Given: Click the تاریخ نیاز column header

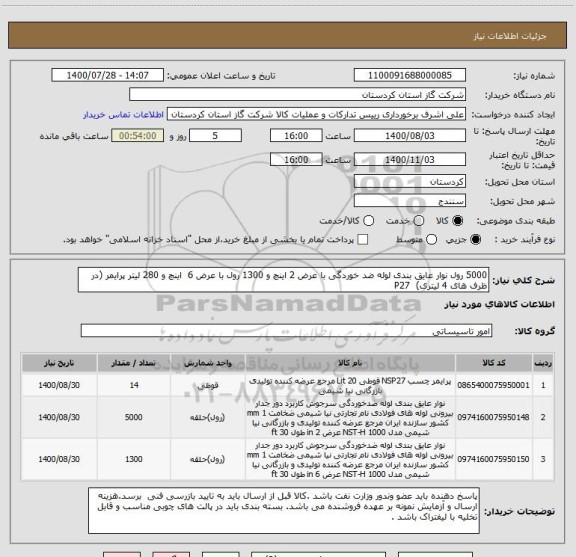Looking at the screenshot, I should [x=59, y=363].
